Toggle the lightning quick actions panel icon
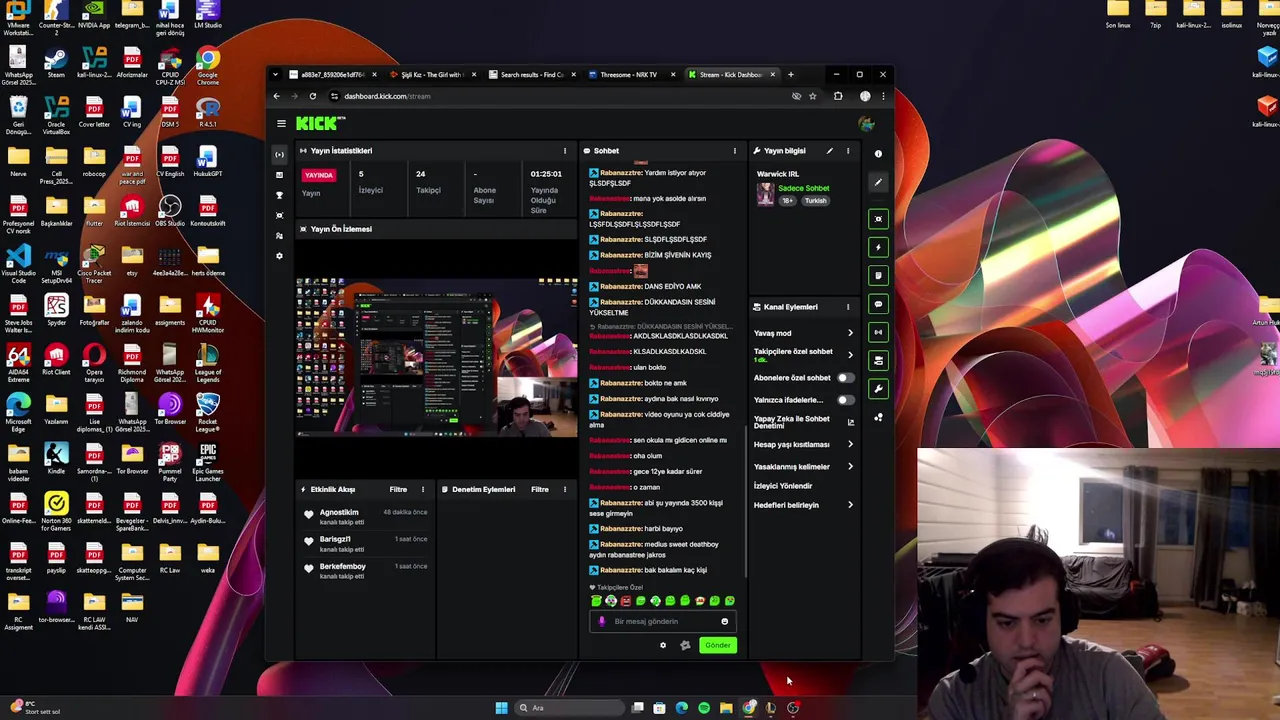 [878, 247]
